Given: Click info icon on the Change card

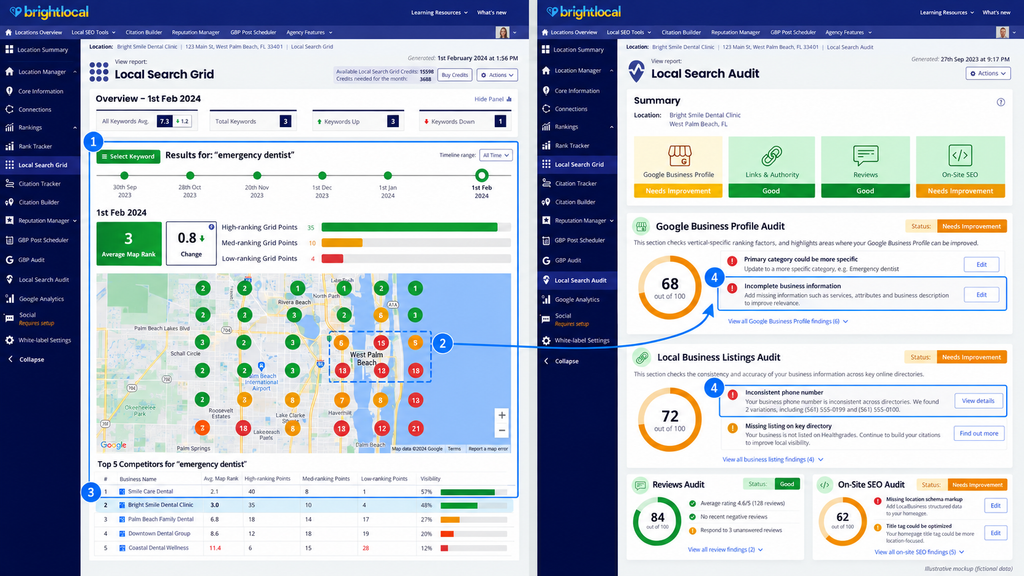Looking at the screenshot, I should pyautogui.click(x=211, y=227).
